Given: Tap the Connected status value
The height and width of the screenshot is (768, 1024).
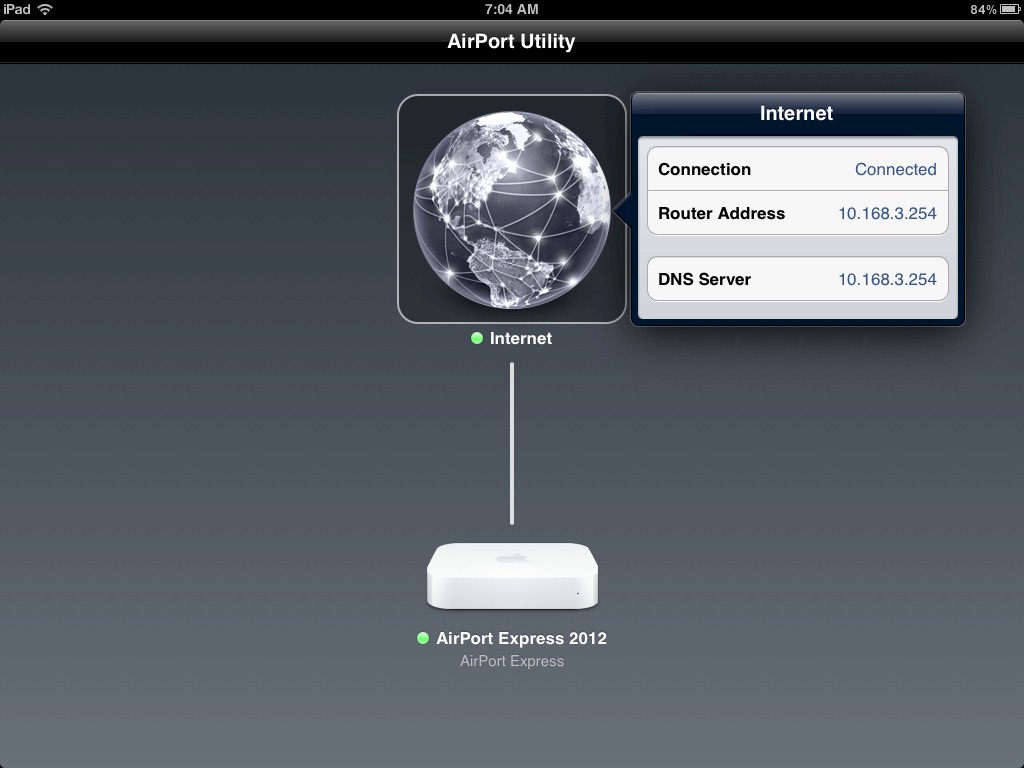Looking at the screenshot, I should [x=895, y=169].
